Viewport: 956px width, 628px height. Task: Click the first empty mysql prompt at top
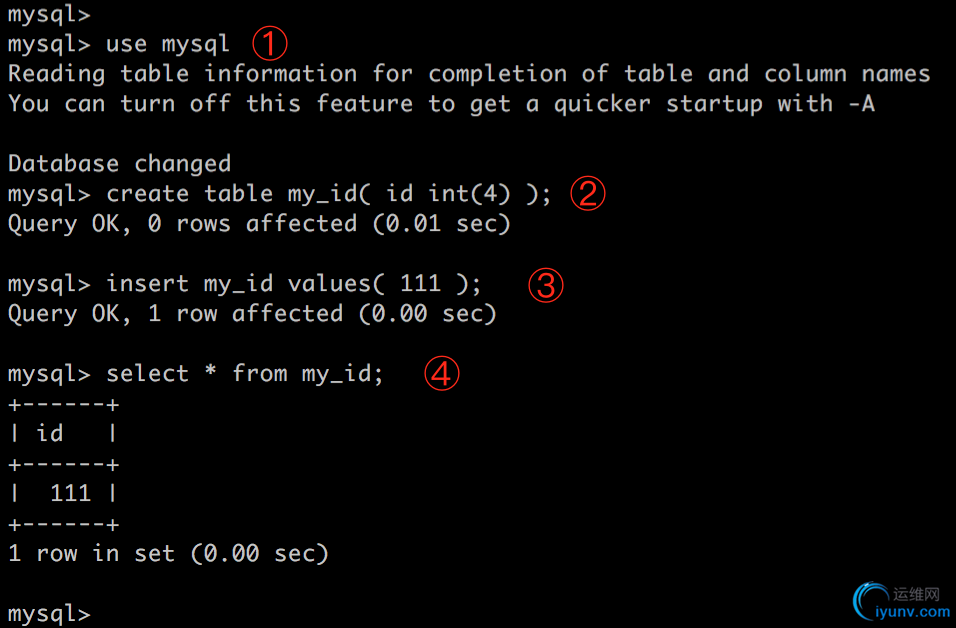click(x=49, y=14)
